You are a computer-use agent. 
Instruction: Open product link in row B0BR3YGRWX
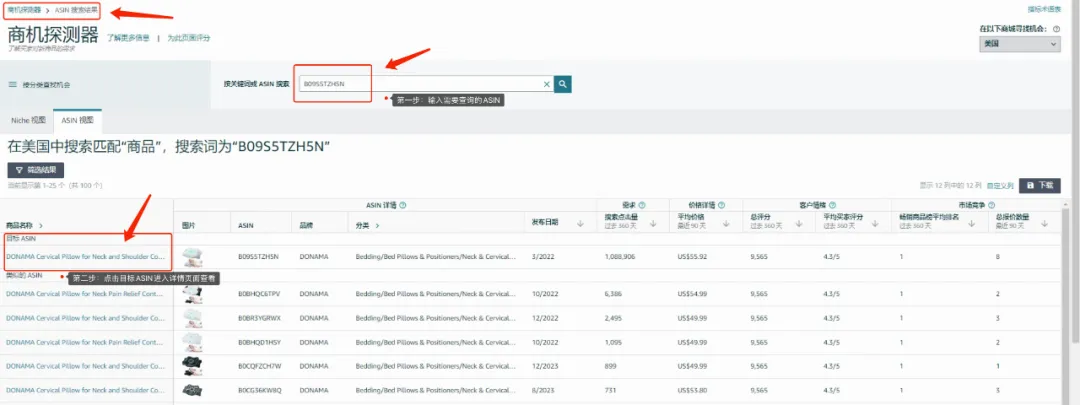coord(86,318)
